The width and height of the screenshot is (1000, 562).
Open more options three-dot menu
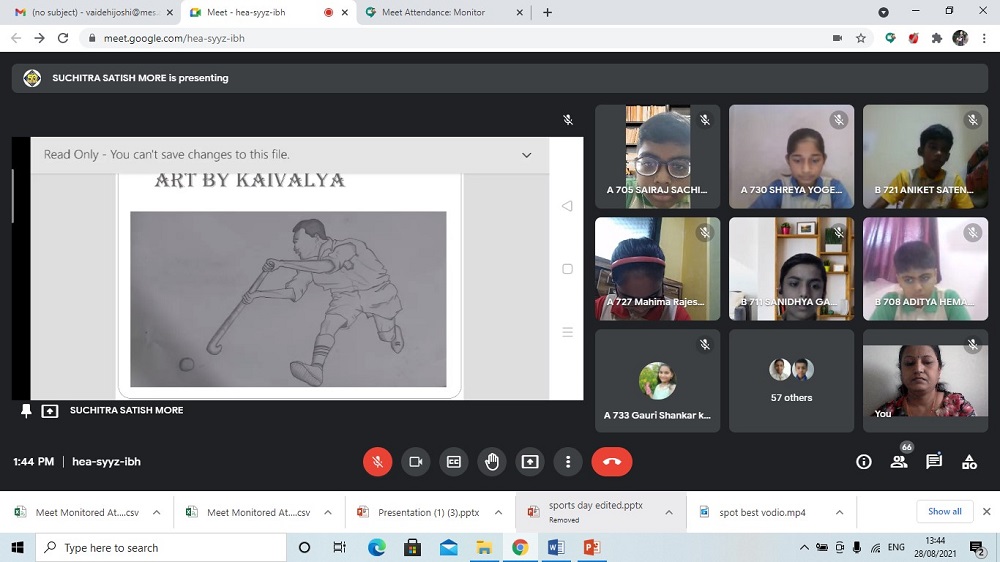tap(568, 461)
